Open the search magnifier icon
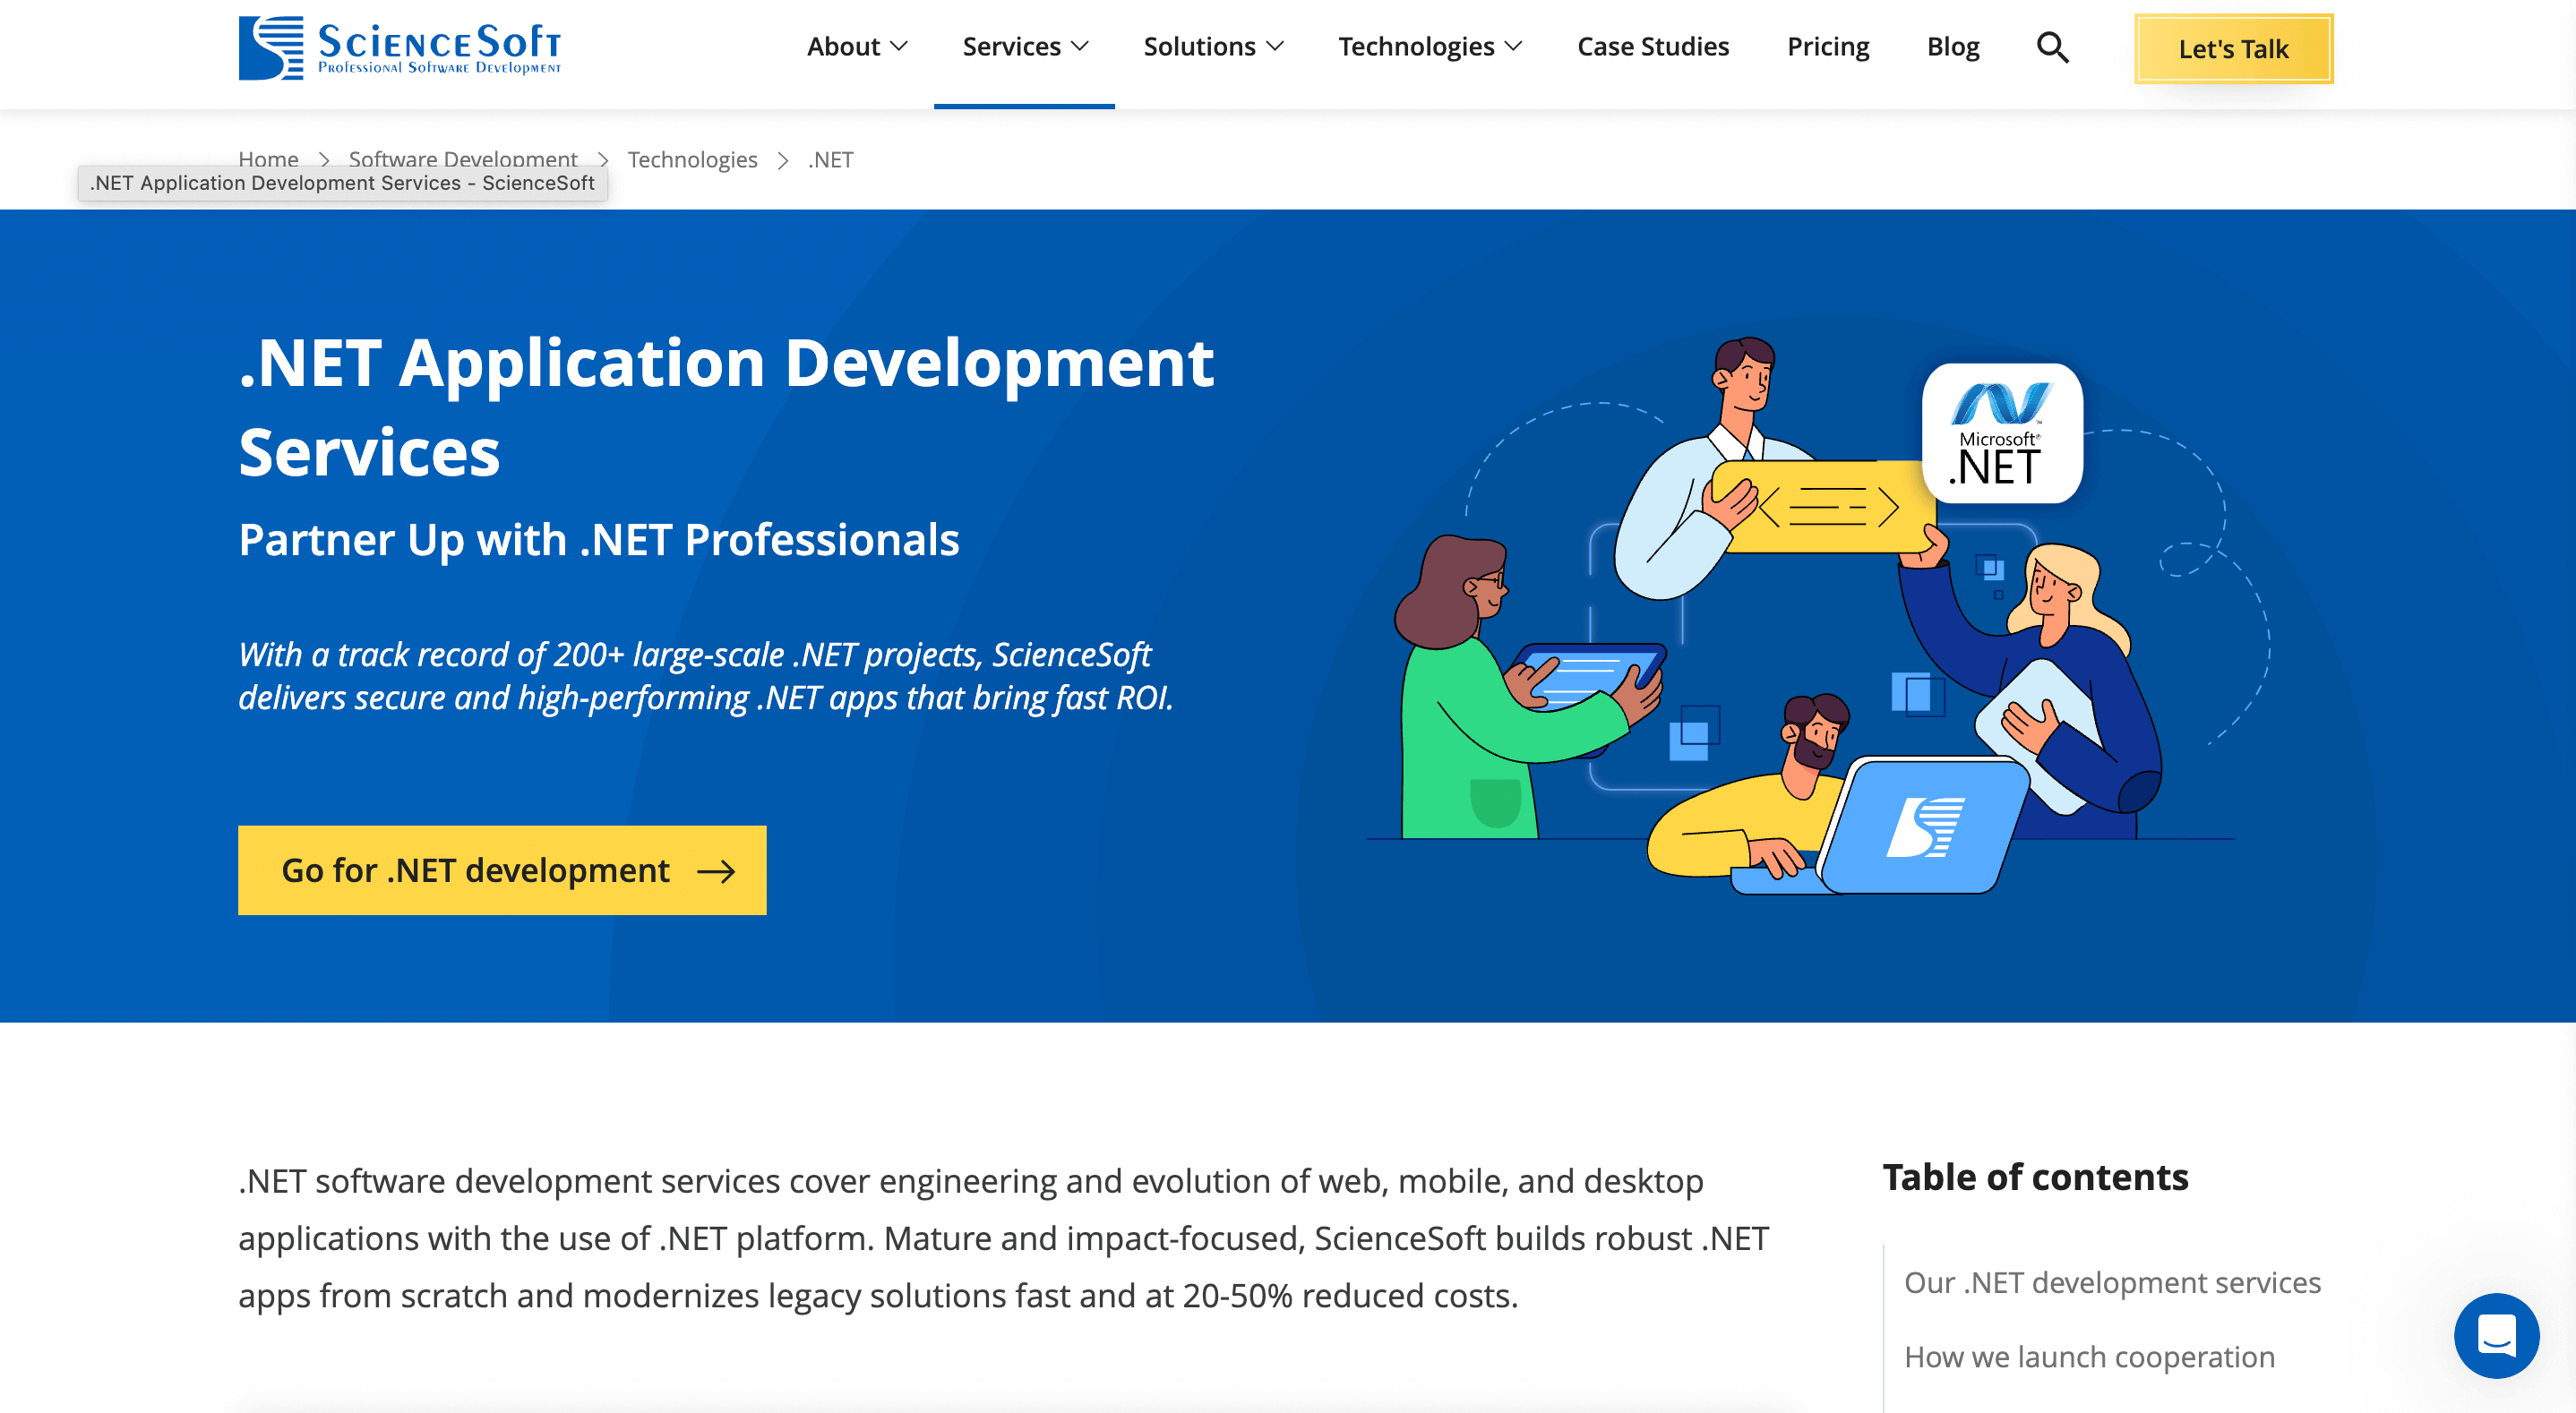Screen dimensions: 2576x1413 pos(2052,47)
